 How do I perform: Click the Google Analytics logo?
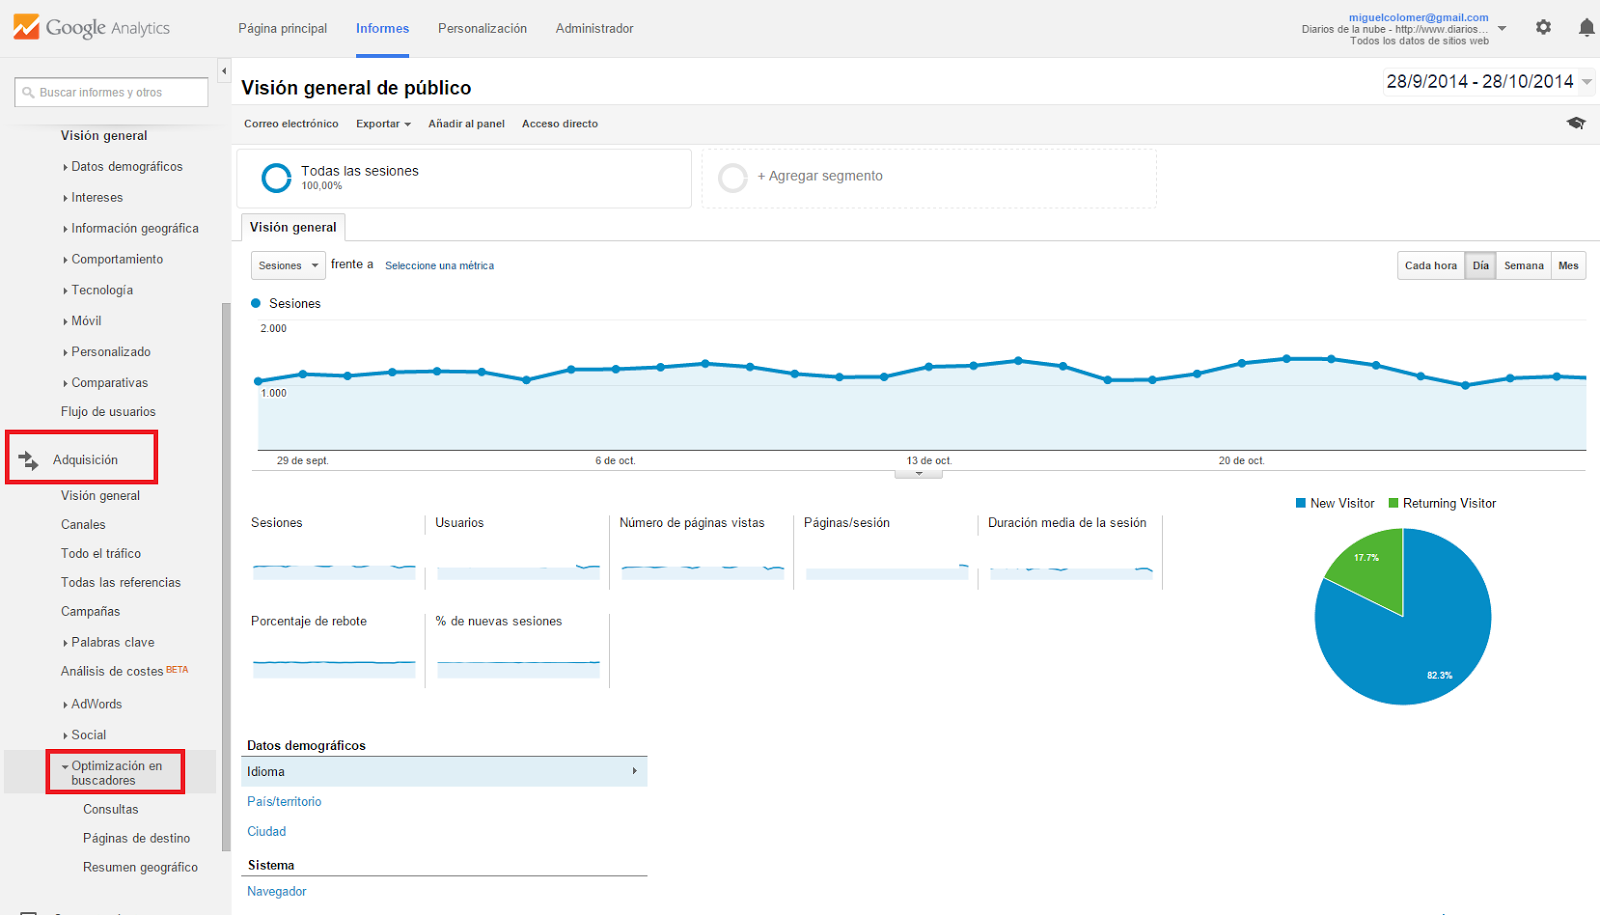92,27
